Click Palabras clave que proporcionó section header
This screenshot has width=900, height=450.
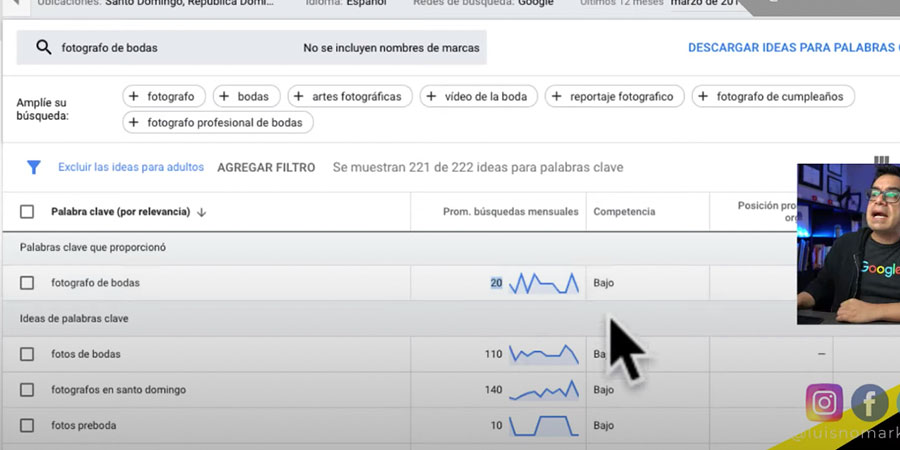pos(92,247)
